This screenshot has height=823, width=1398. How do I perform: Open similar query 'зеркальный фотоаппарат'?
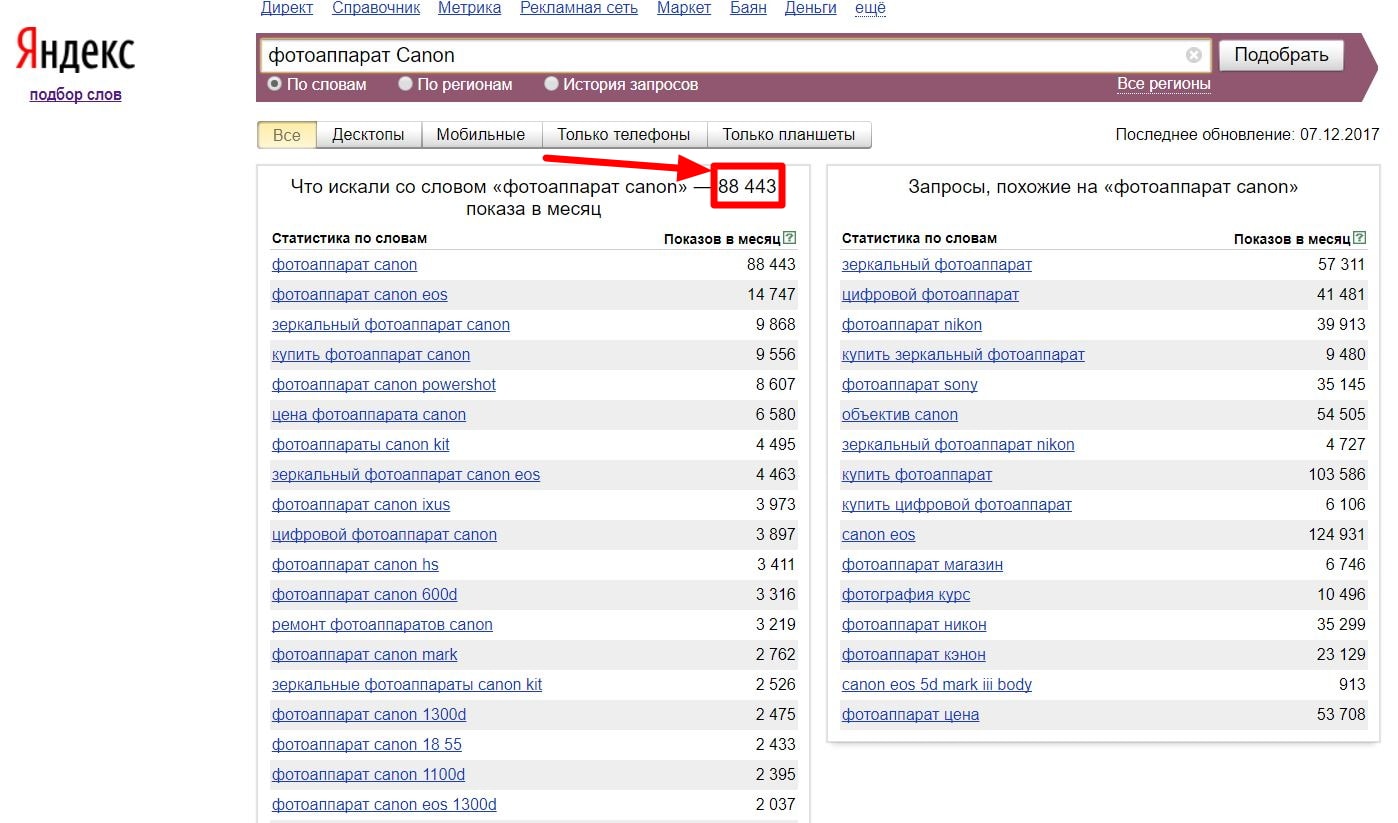click(937, 265)
